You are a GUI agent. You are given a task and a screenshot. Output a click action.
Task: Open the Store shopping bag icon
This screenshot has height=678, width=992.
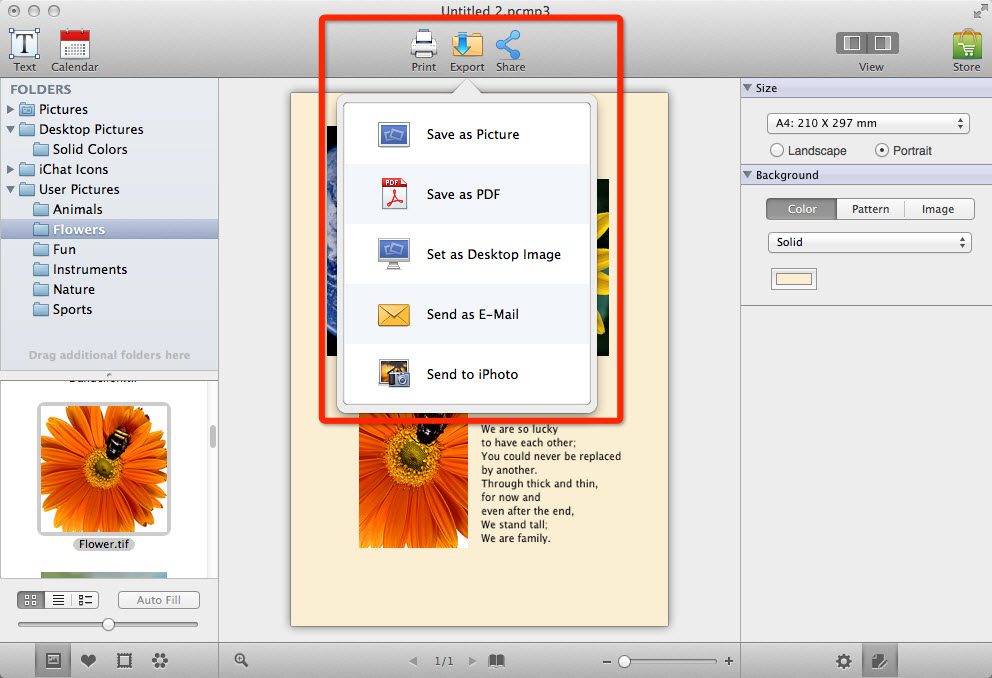click(x=966, y=45)
